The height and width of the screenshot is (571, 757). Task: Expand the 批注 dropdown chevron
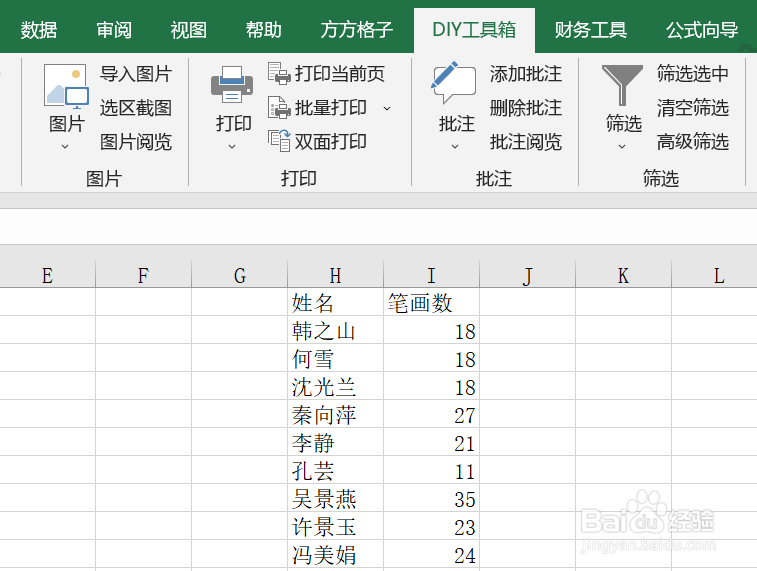click(x=455, y=146)
